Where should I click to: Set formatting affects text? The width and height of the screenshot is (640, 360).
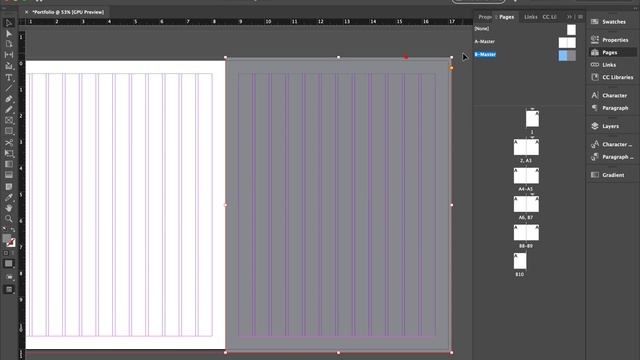coord(12,253)
